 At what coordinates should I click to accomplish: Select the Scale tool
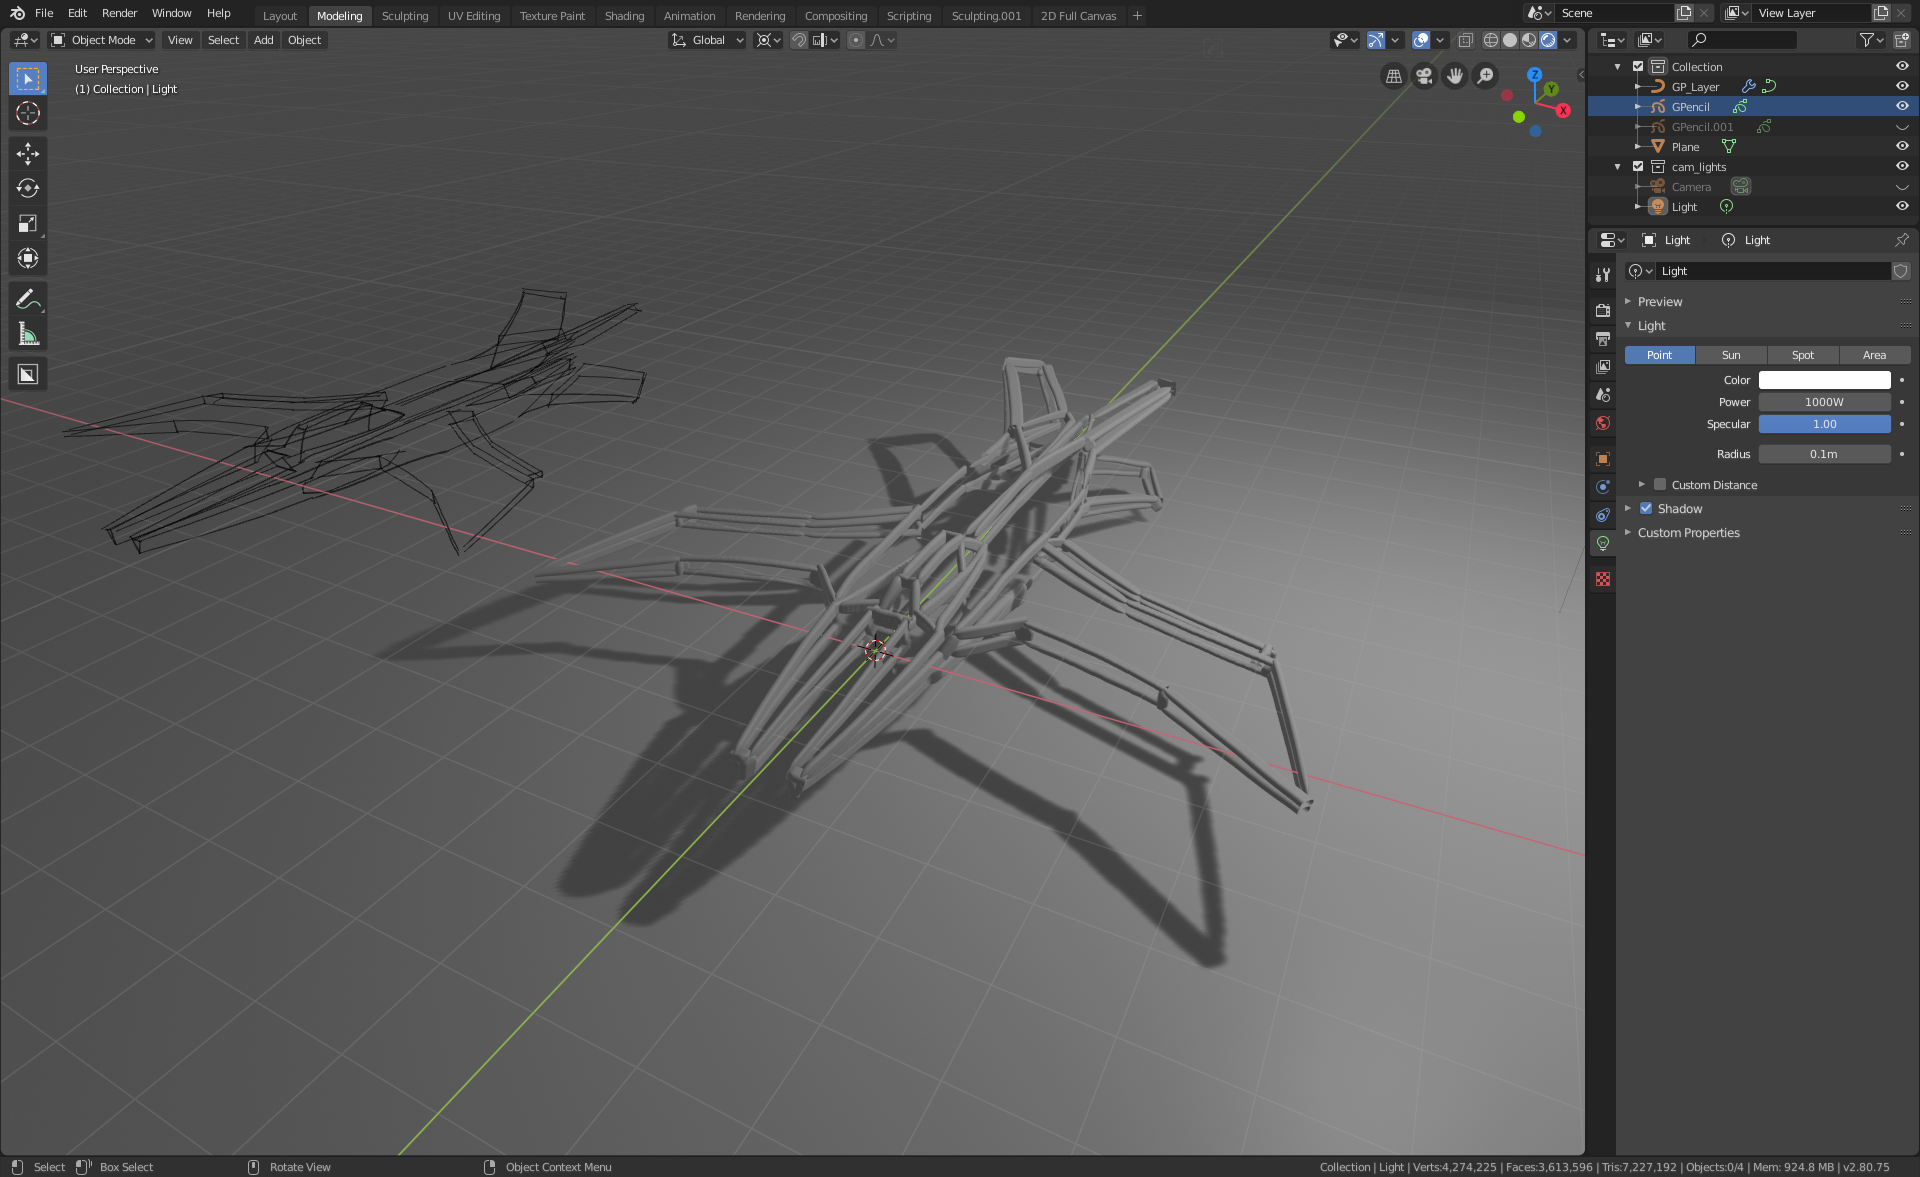coord(28,223)
